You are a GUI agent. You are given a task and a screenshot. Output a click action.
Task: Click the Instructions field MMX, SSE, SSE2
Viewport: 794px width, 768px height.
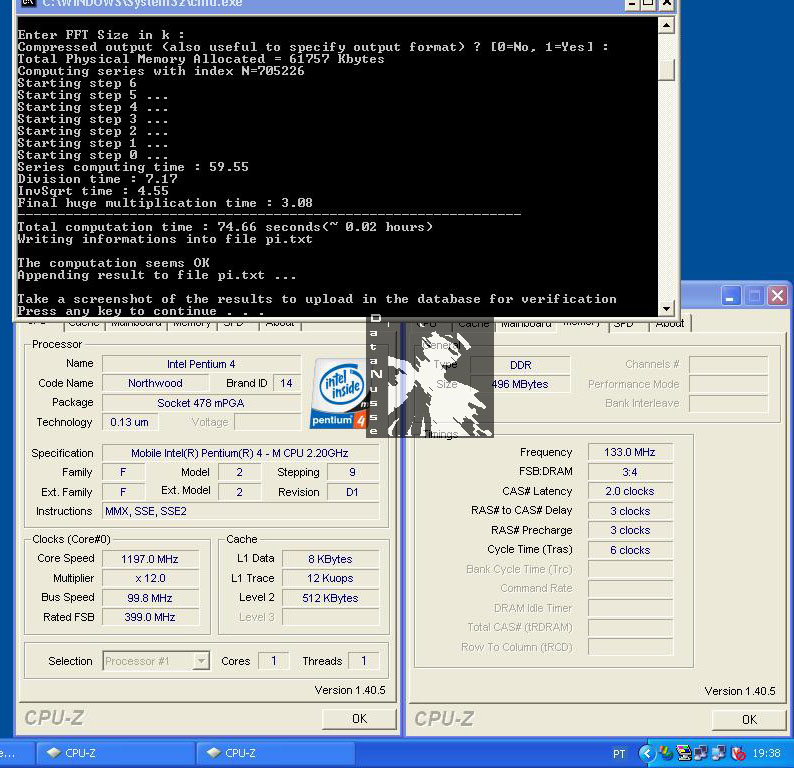240,511
